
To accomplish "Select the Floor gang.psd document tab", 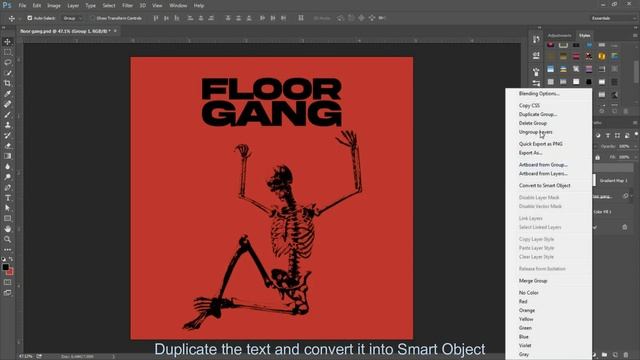I will point(65,31).
